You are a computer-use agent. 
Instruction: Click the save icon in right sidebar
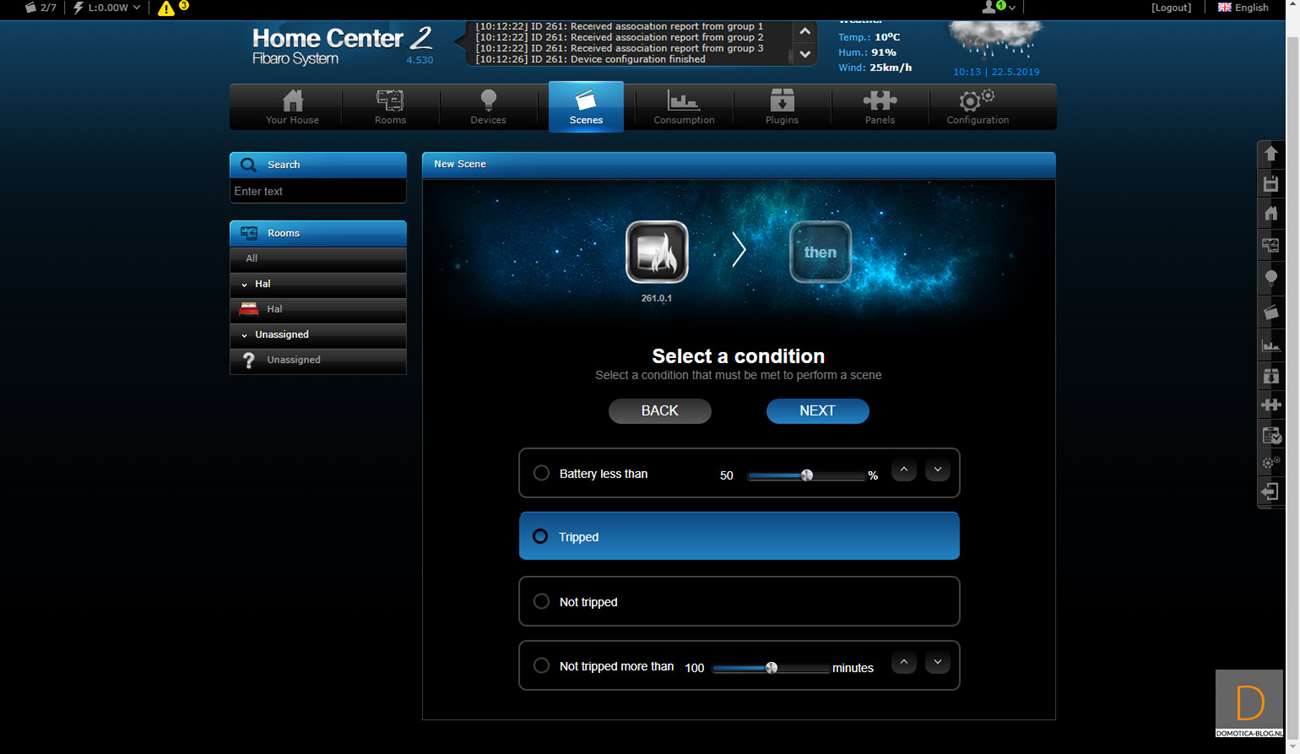pos(1271,184)
